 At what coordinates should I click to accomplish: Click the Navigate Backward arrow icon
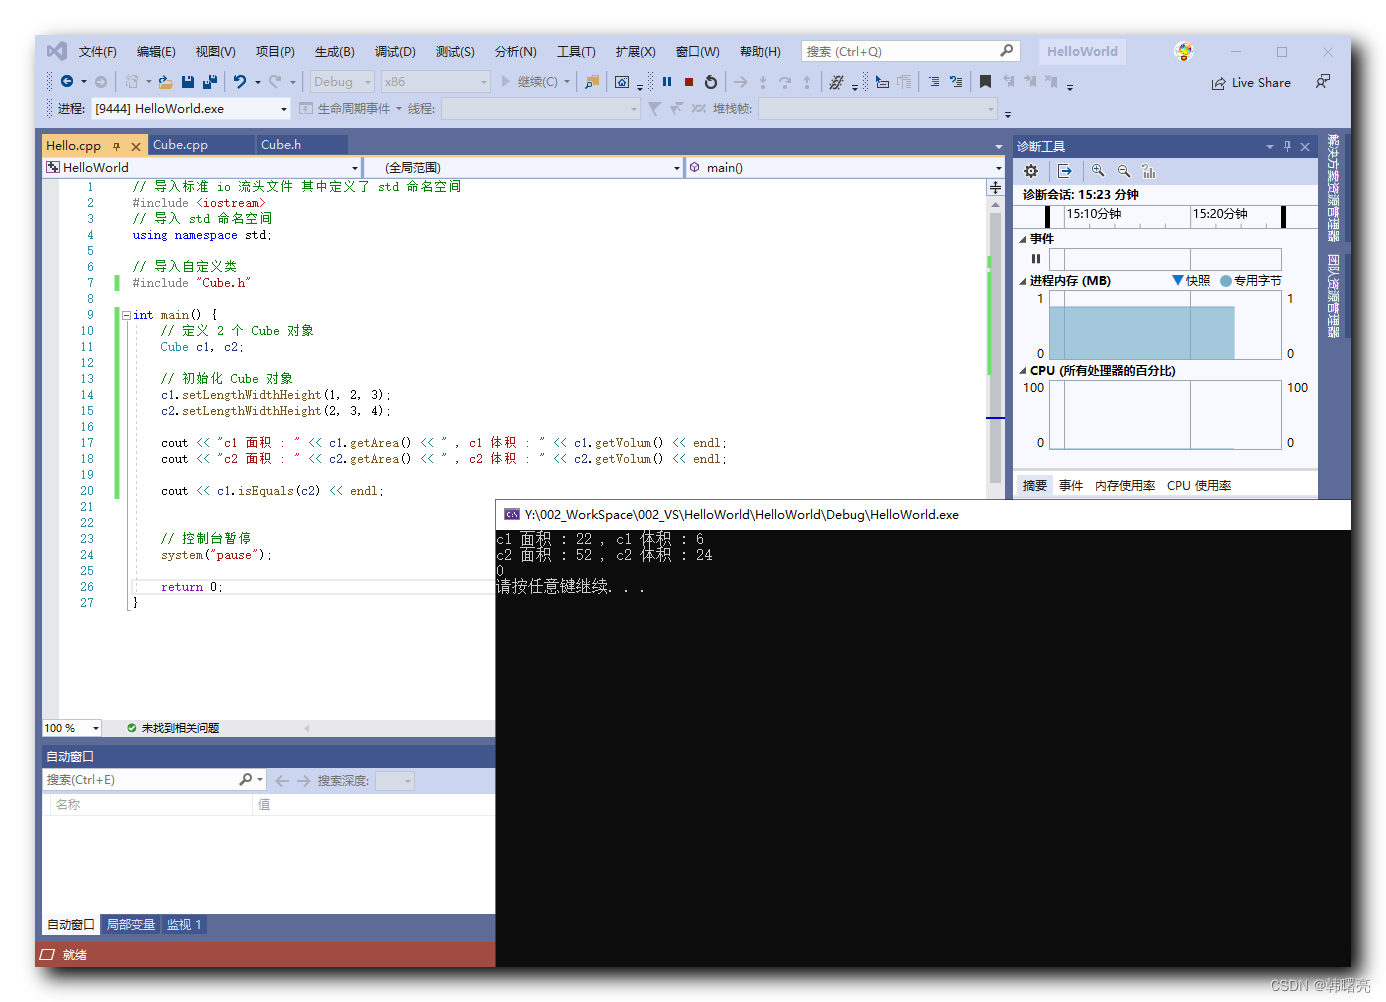pos(67,82)
